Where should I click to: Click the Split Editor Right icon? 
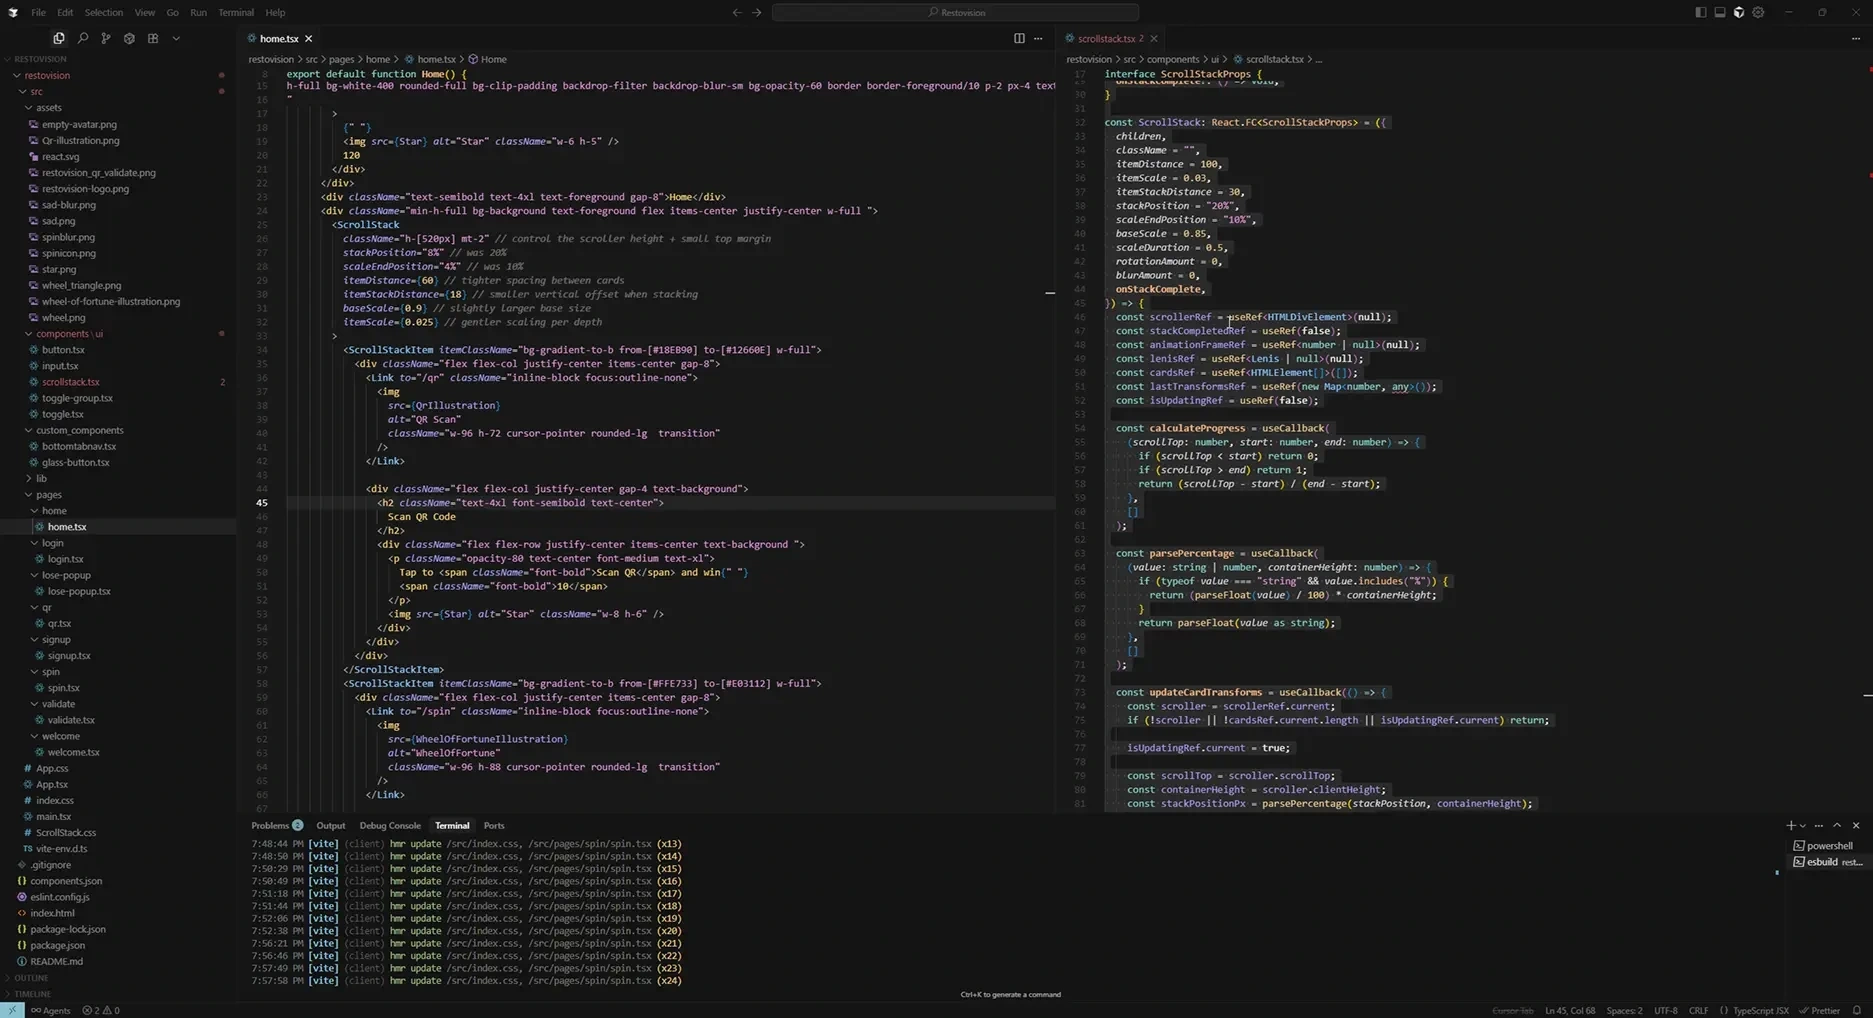(x=1019, y=38)
